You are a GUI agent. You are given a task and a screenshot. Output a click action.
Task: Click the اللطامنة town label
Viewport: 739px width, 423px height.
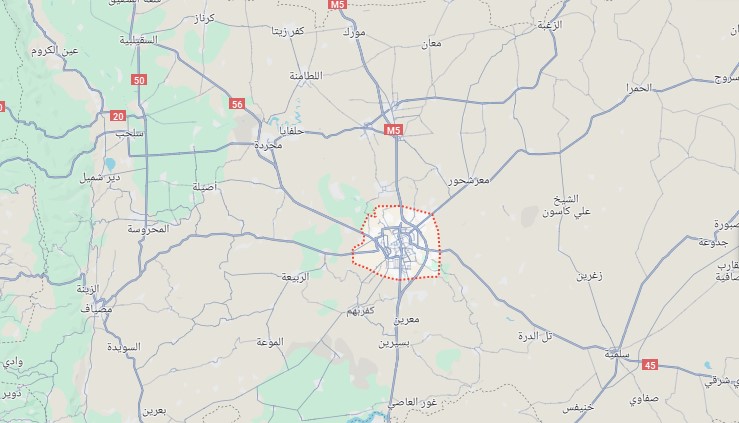pos(306,76)
